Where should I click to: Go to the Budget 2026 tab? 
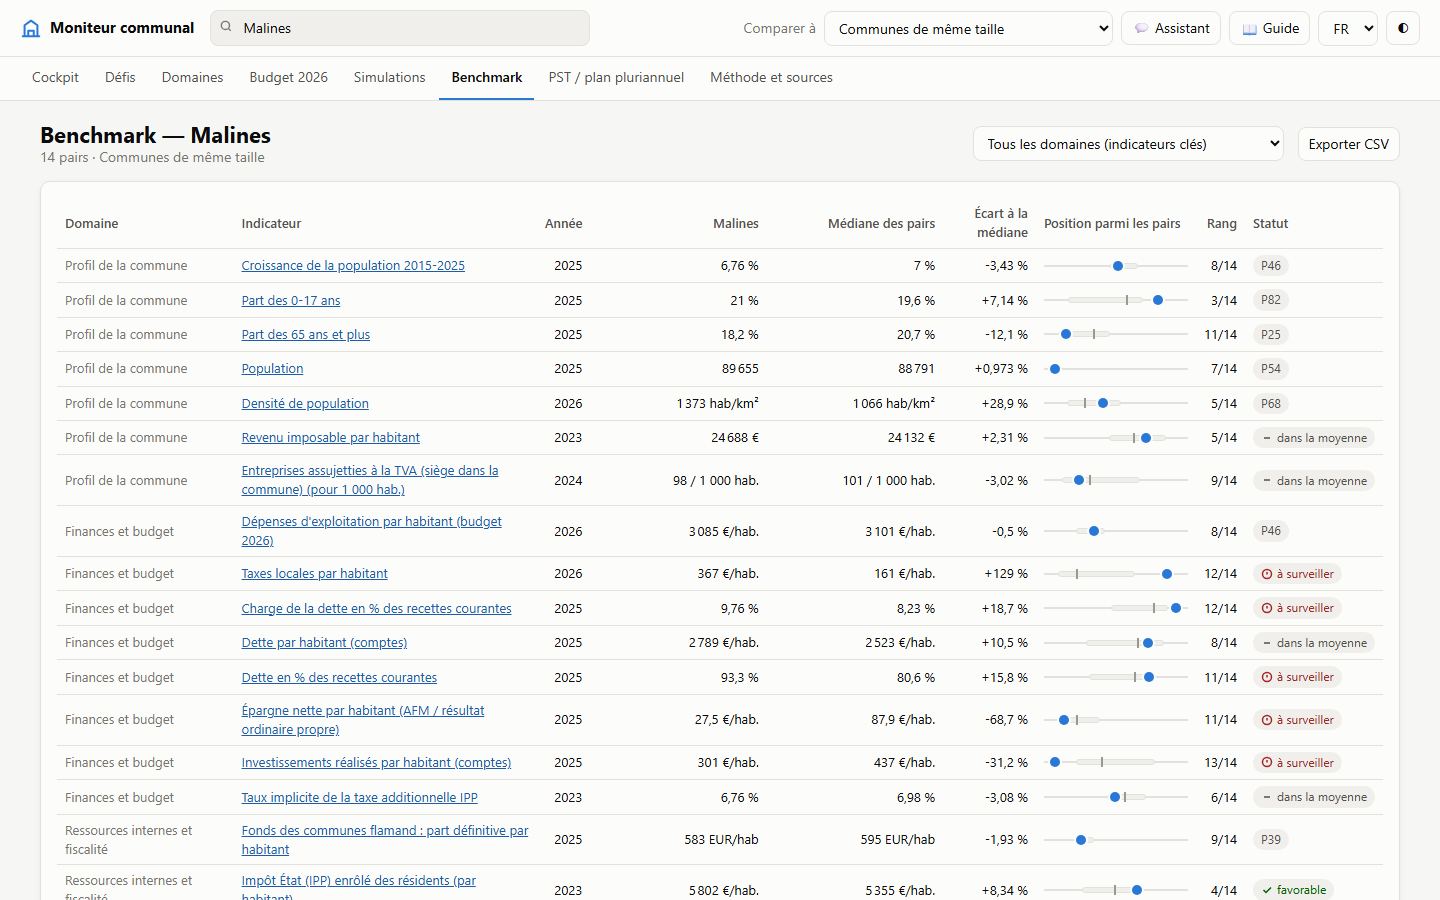(289, 77)
